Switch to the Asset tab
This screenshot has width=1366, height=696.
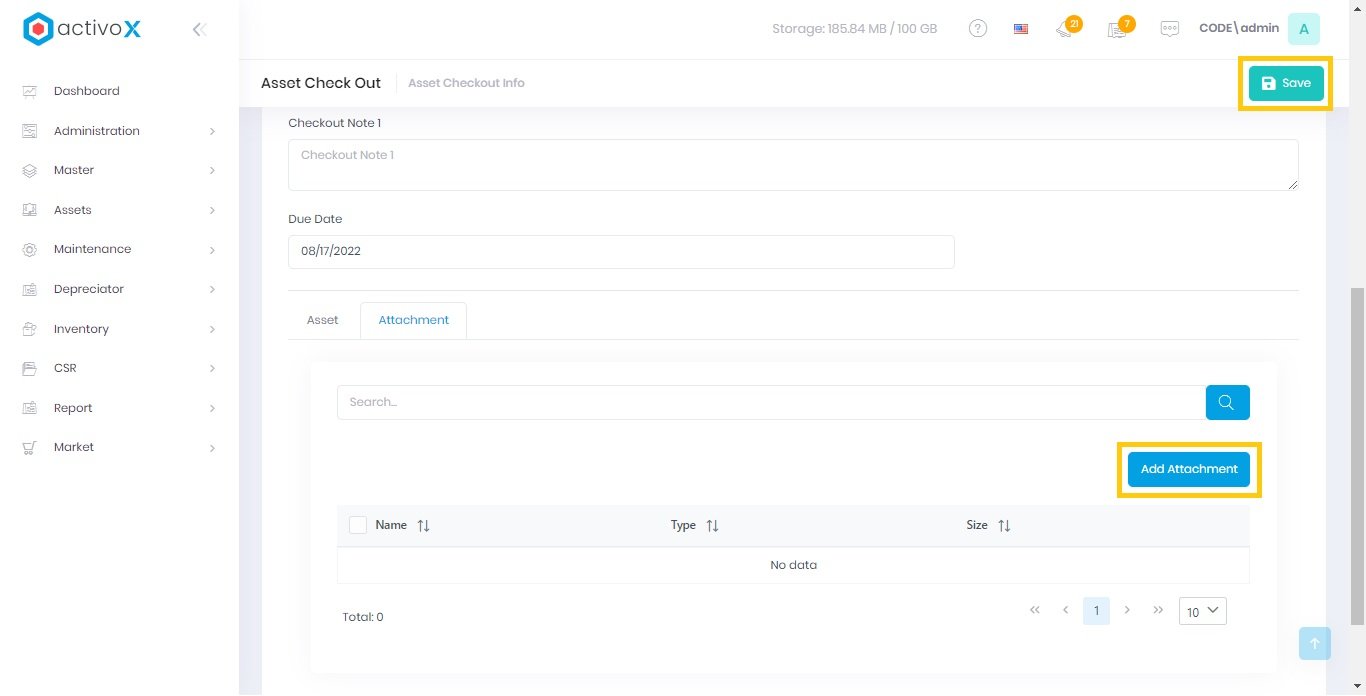point(322,320)
